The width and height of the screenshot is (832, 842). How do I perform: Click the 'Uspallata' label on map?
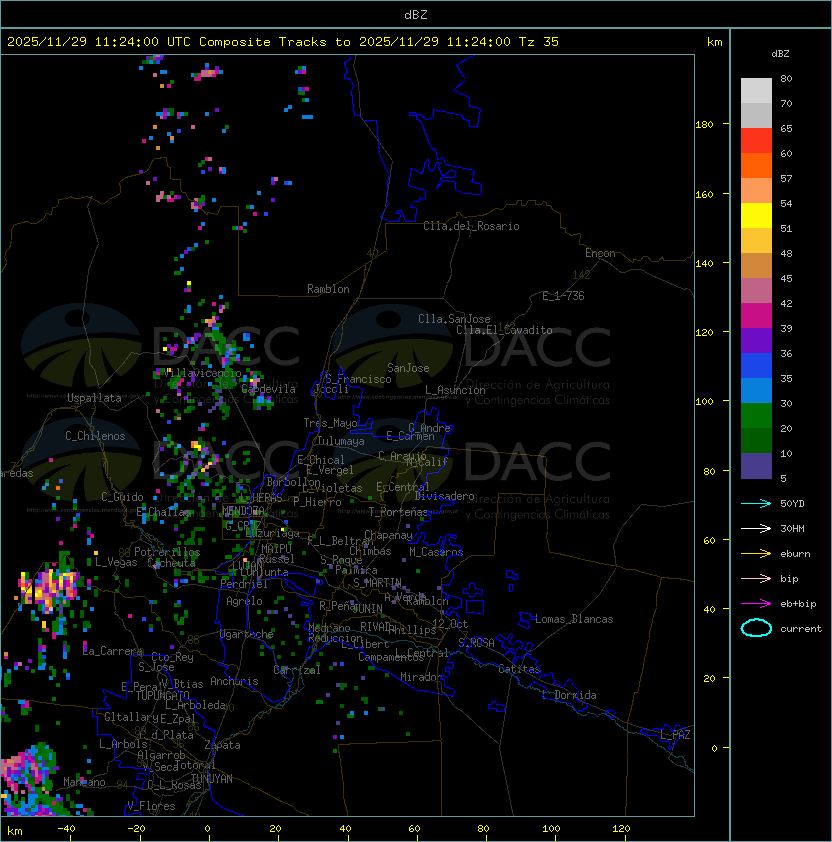94,398
